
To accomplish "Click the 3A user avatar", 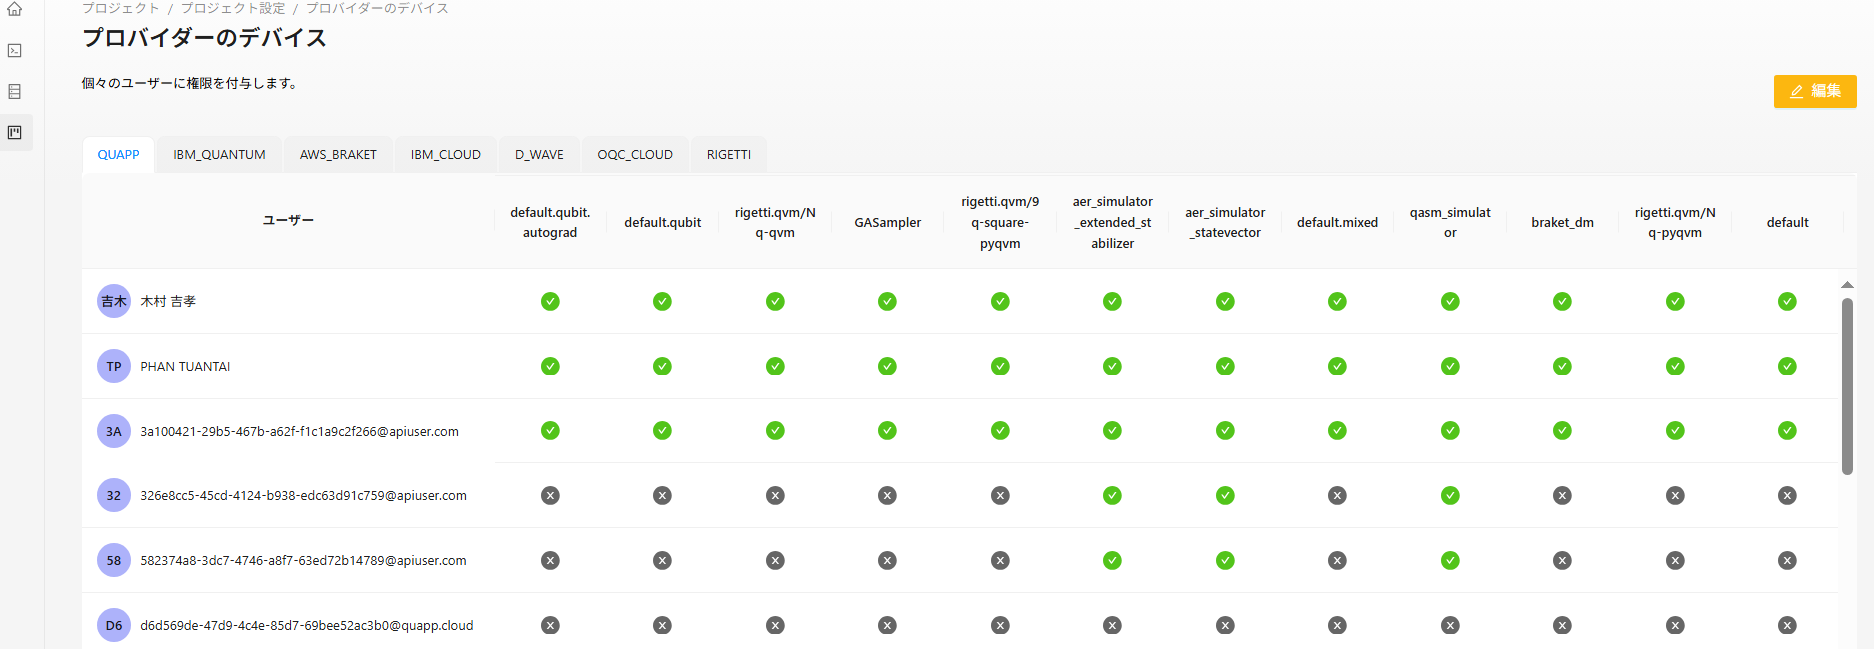I will click(114, 431).
